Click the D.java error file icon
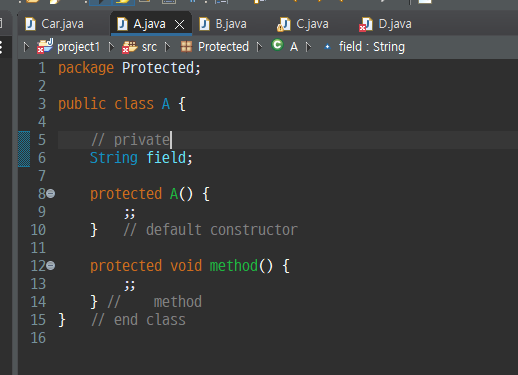The image size is (518, 375). 366,24
